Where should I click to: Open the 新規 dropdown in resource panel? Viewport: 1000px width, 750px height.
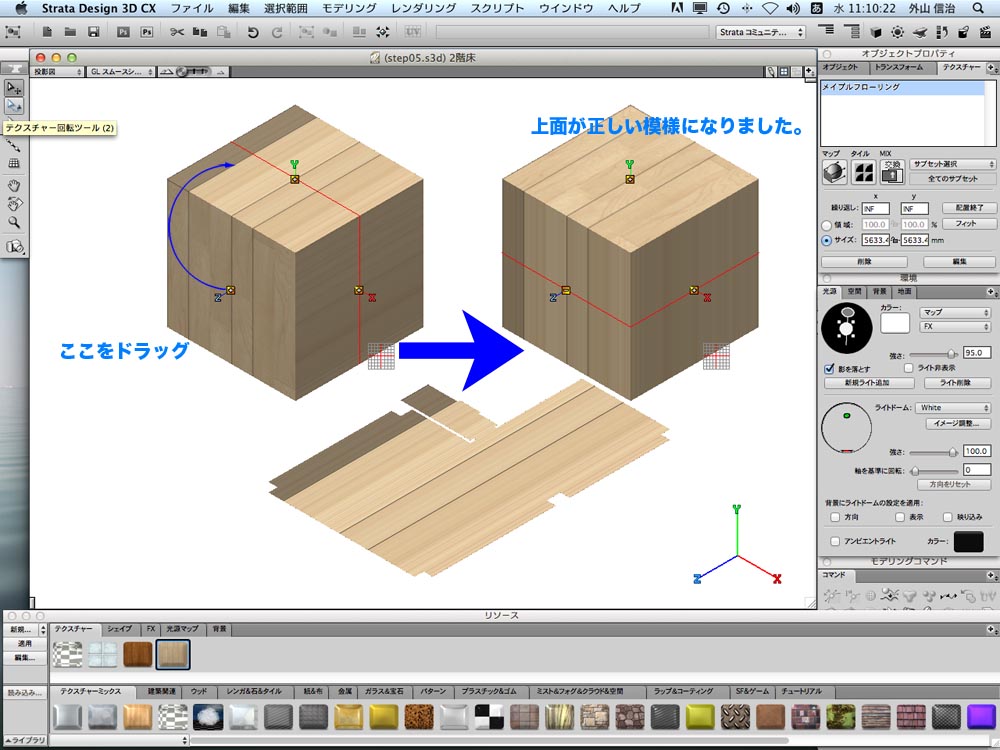coord(25,629)
